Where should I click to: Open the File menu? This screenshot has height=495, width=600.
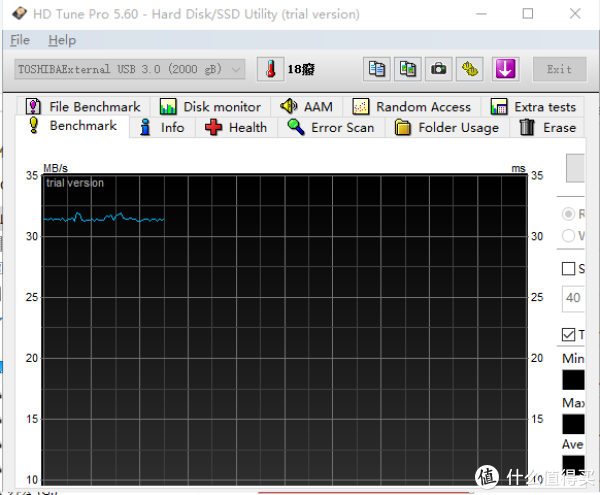tap(20, 40)
